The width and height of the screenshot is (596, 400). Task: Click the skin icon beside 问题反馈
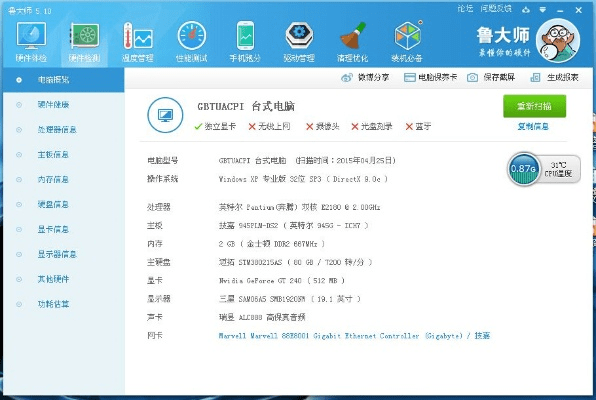[526, 10]
